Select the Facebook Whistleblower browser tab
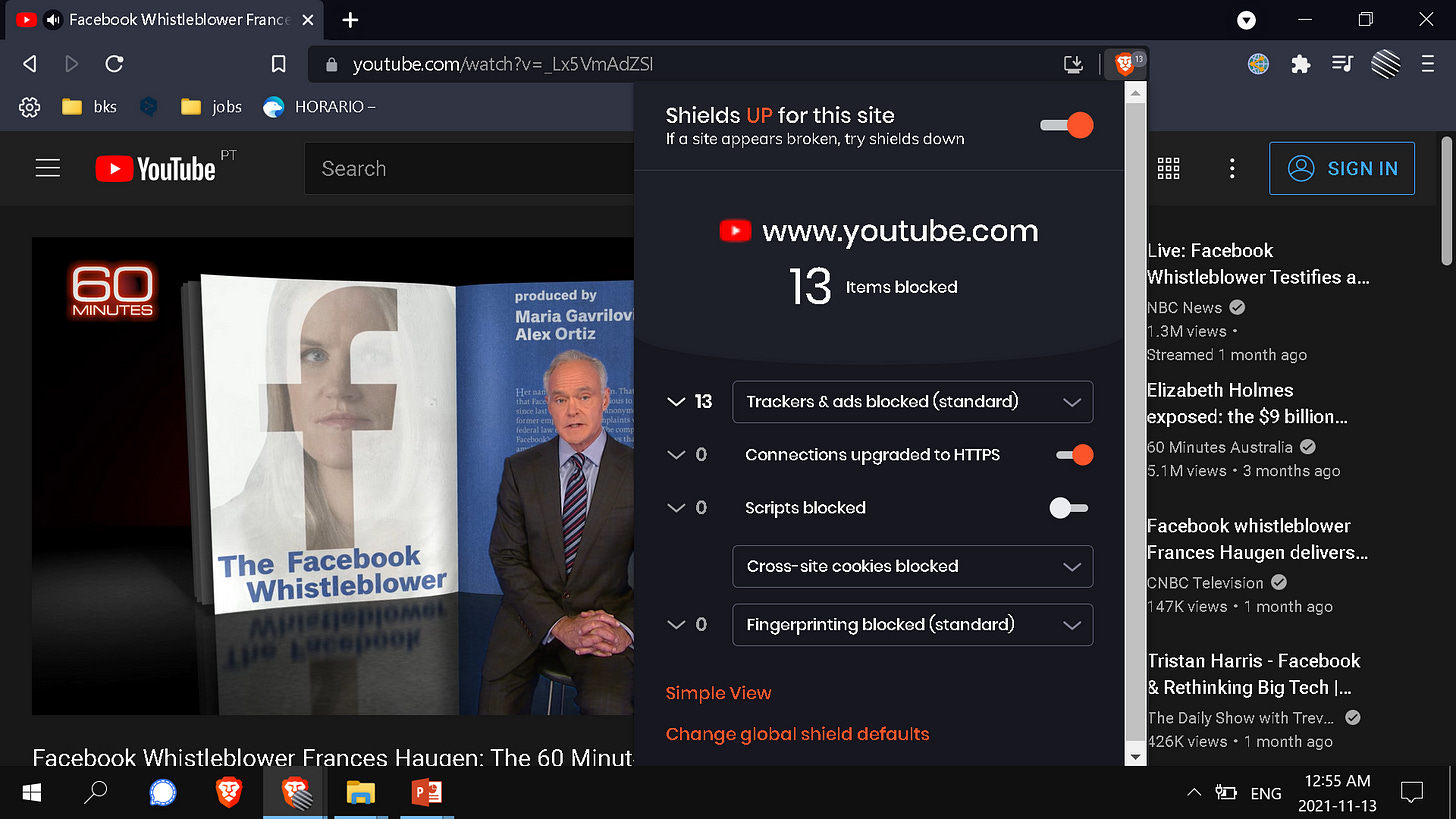Image resolution: width=1456 pixels, height=819 pixels. click(164, 19)
